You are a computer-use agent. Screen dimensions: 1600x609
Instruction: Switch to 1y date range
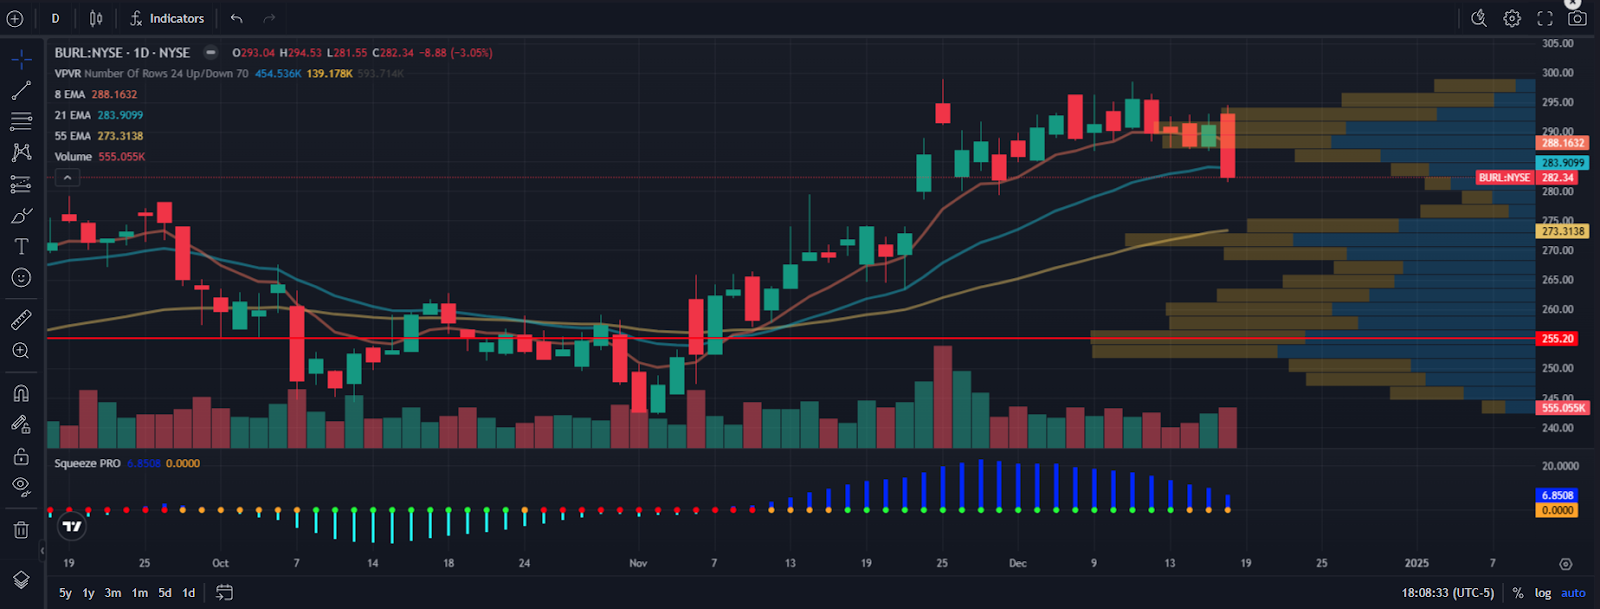click(x=88, y=593)
